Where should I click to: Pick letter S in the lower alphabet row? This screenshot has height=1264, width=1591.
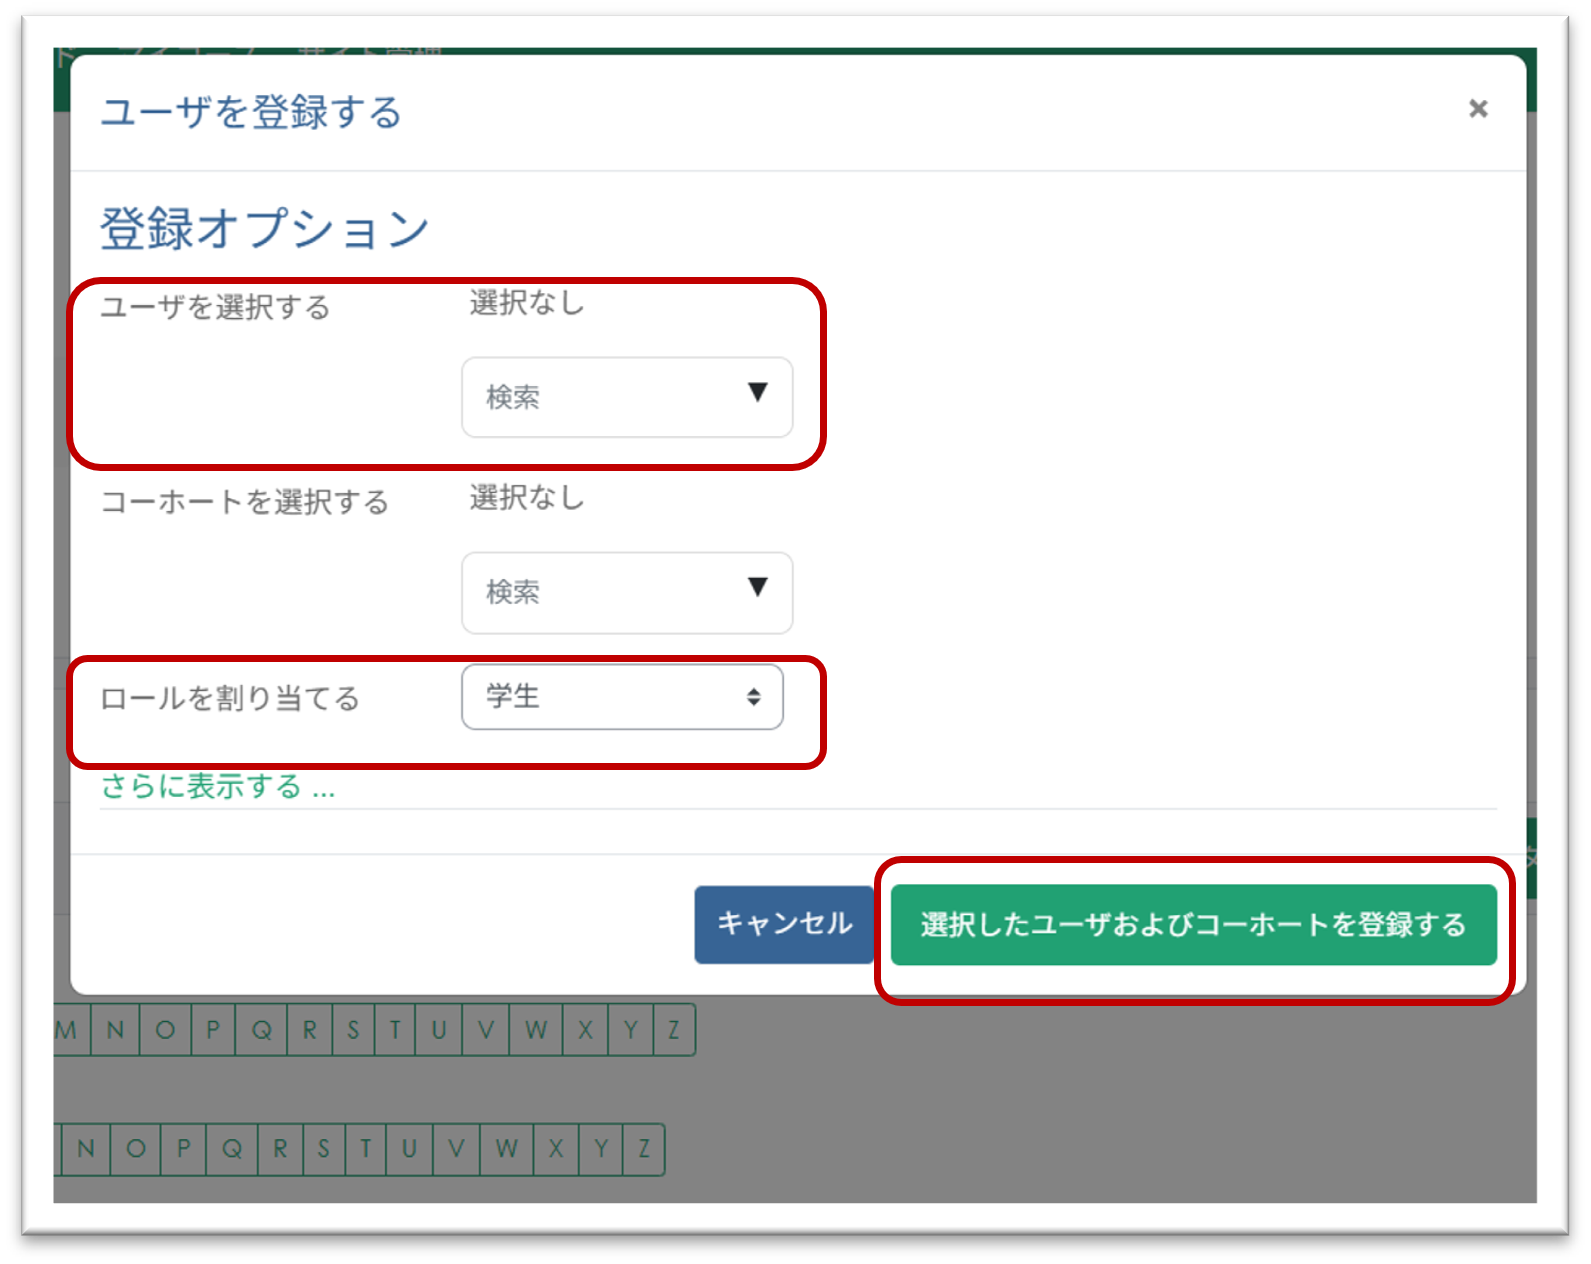click(x=323, y=1149)
